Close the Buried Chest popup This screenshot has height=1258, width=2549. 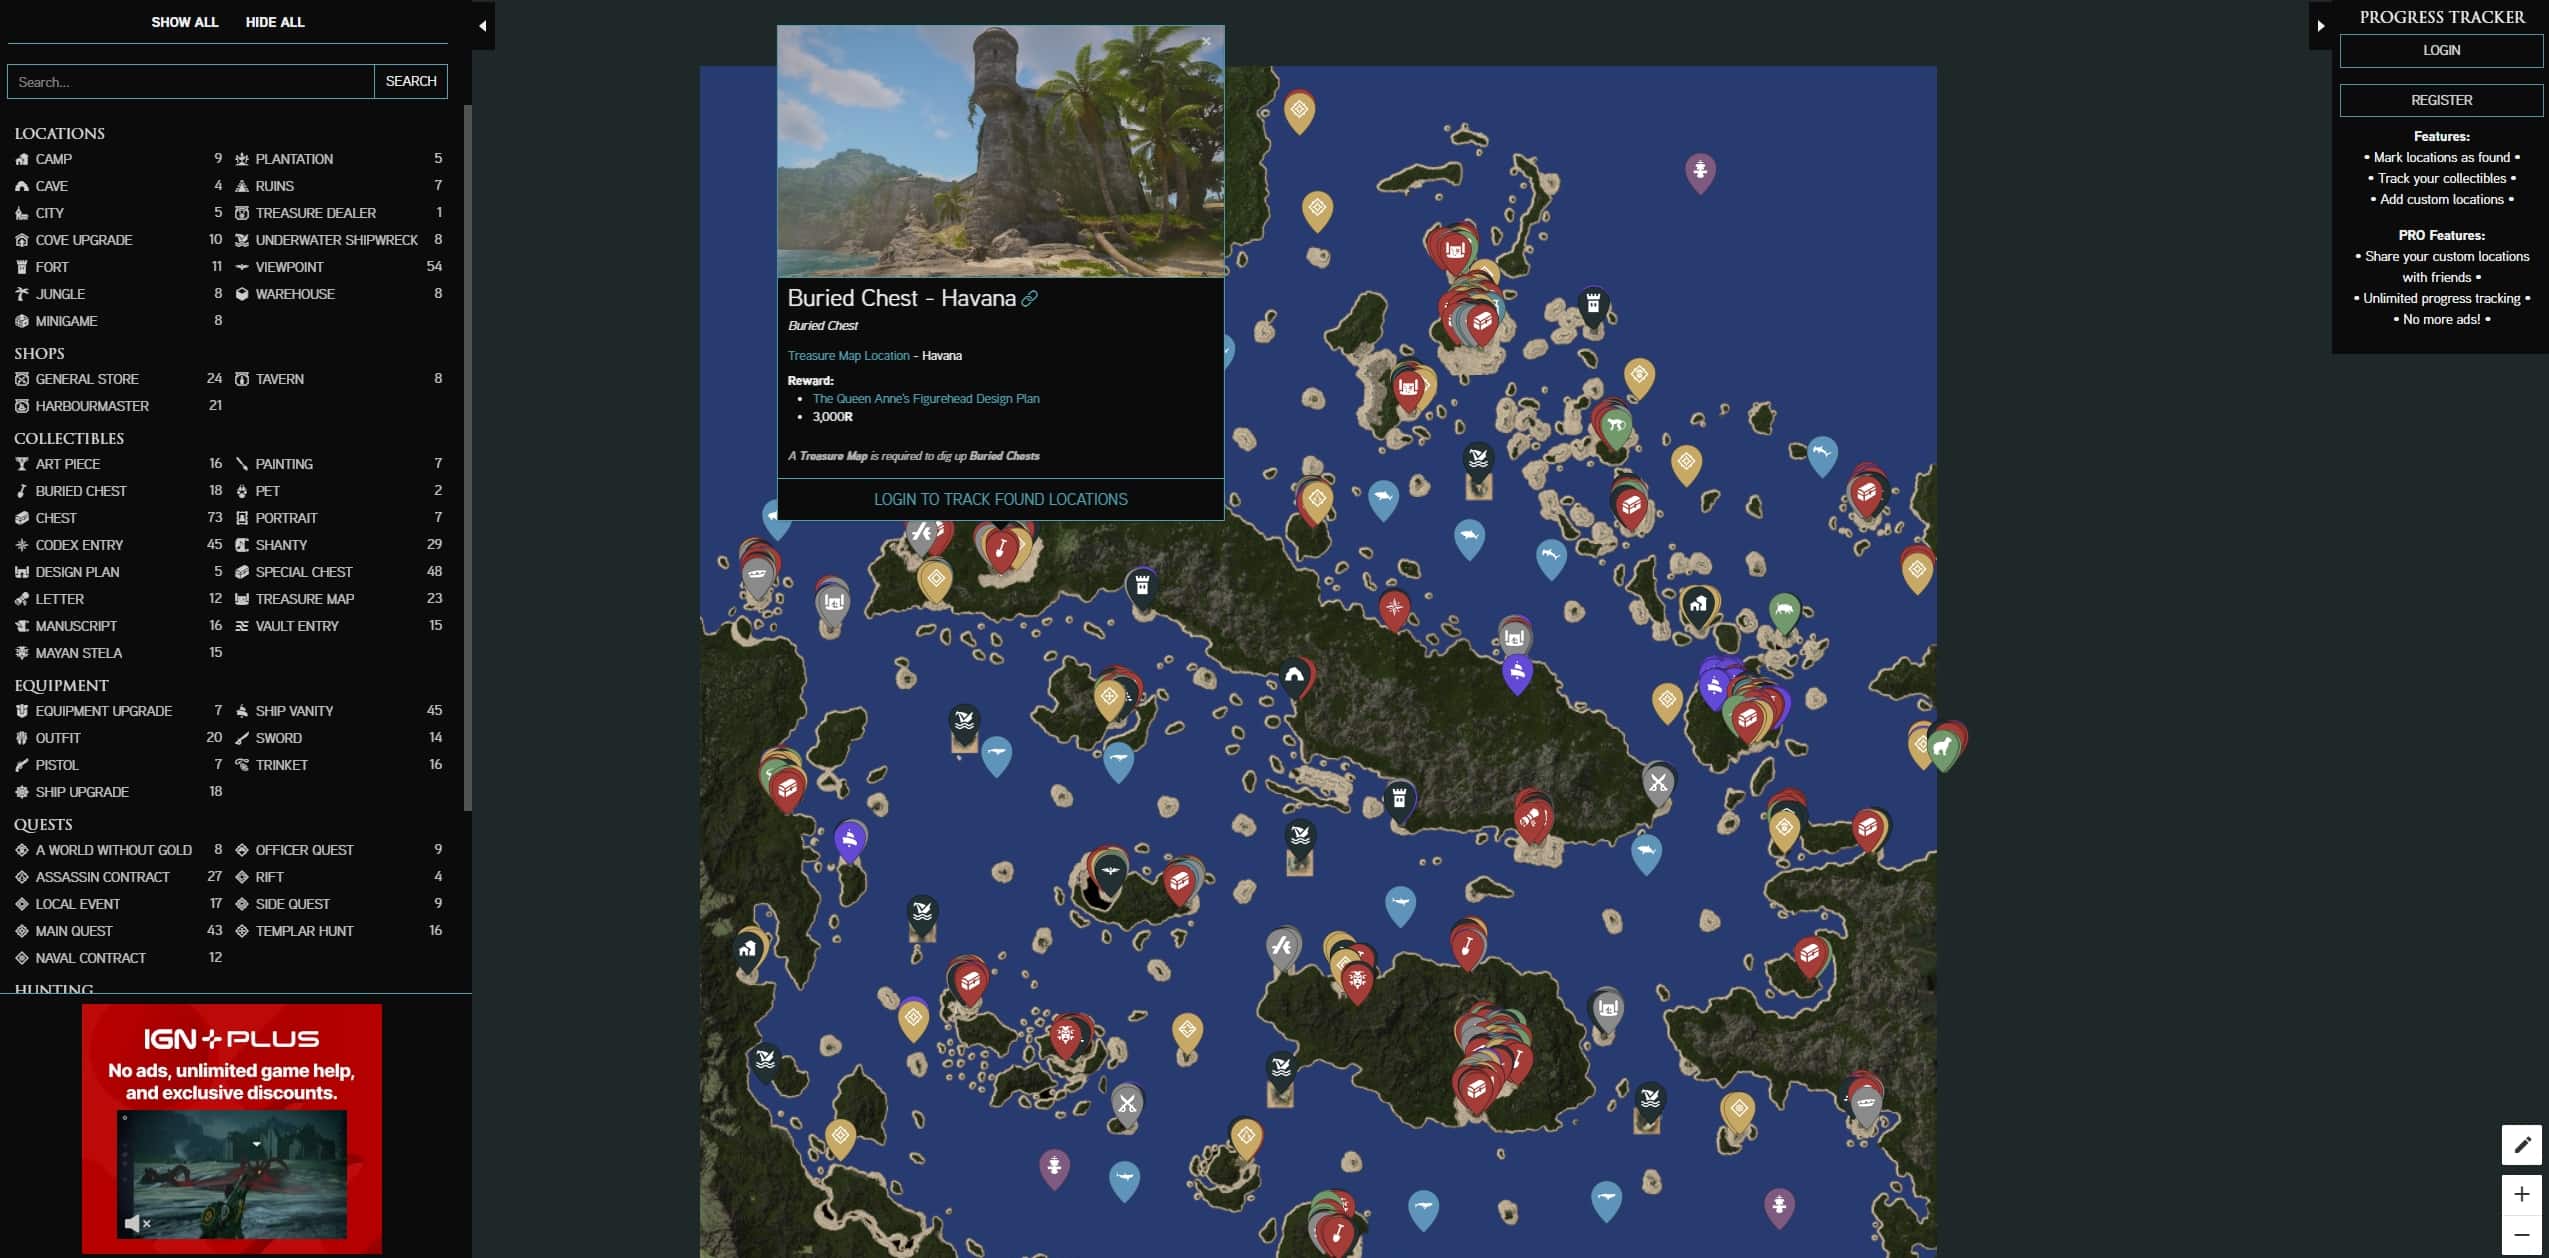click(x=1206, y=42)
